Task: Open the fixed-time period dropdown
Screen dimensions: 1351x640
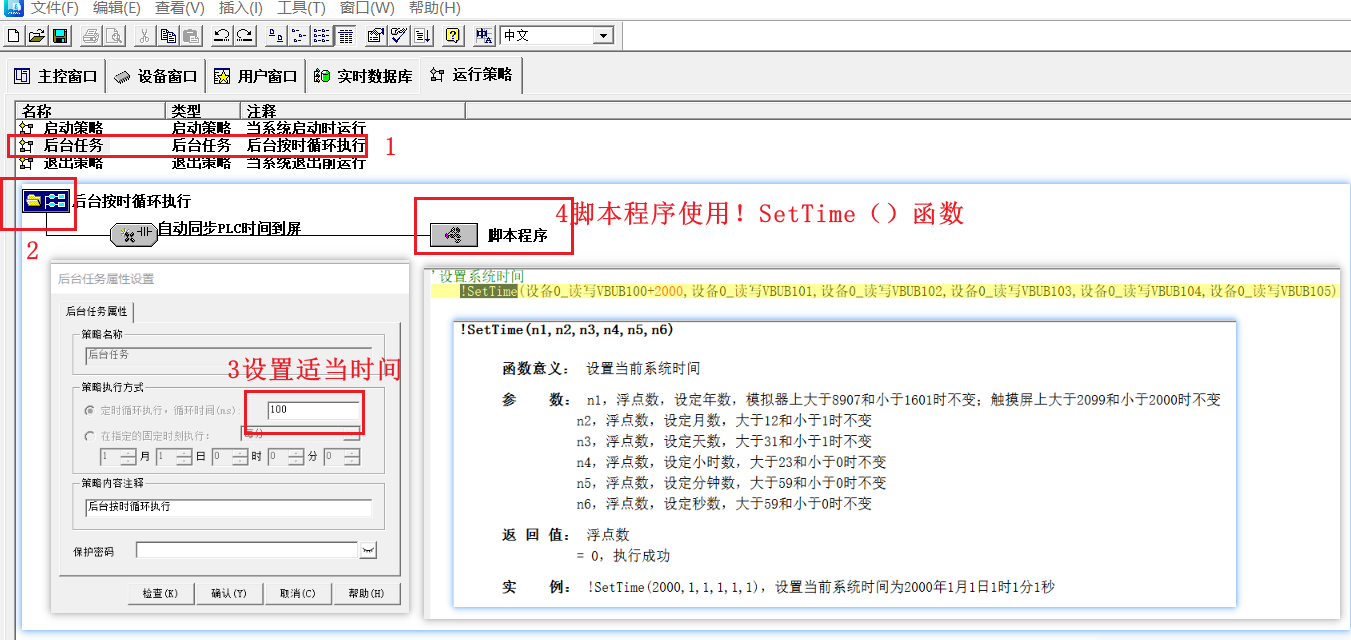Action: tap(351, 434)
